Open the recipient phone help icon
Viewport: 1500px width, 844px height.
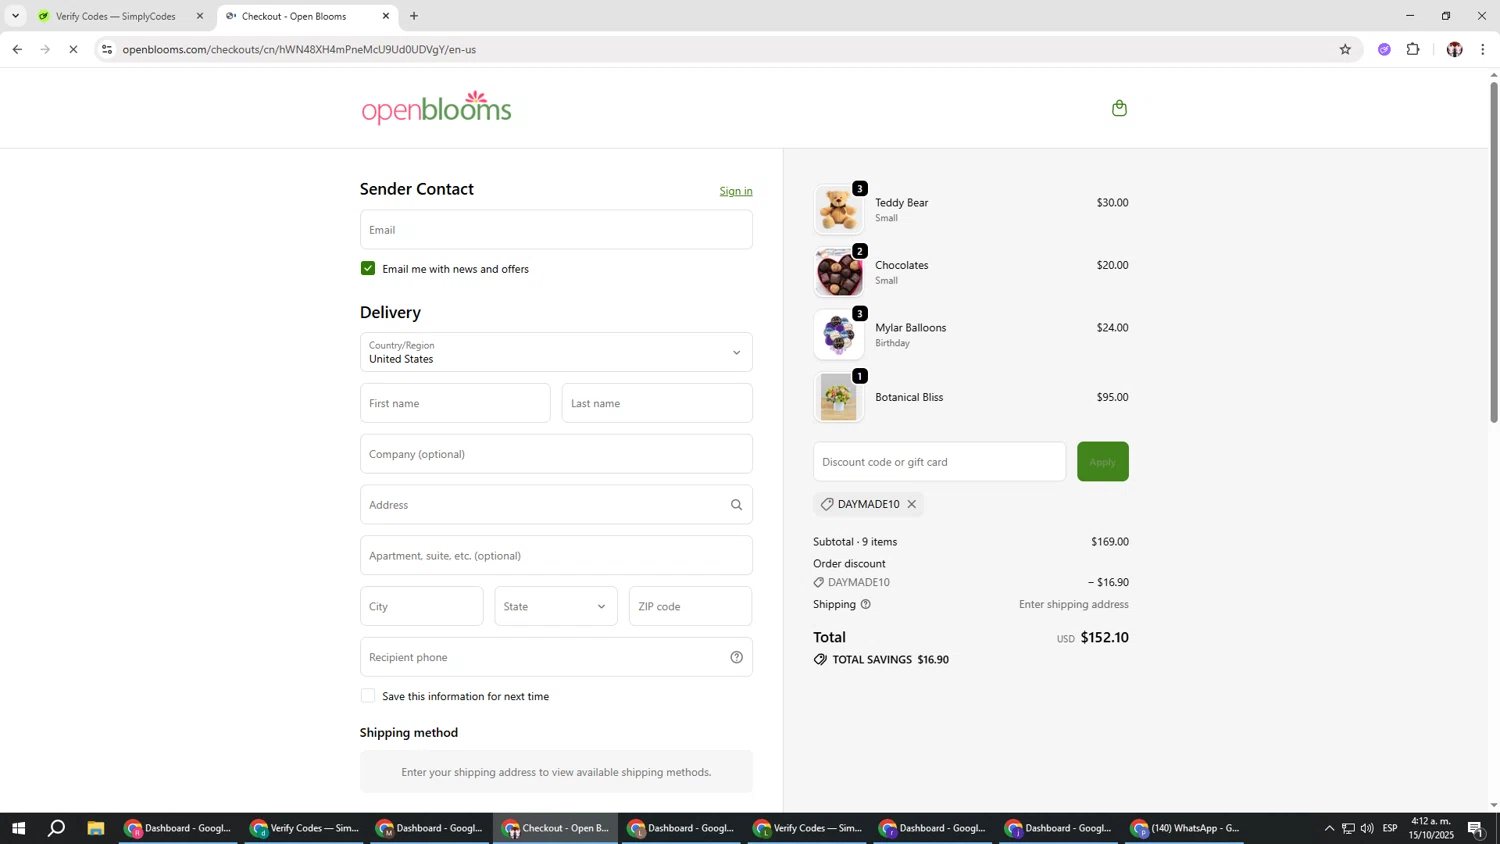point(736,657)
